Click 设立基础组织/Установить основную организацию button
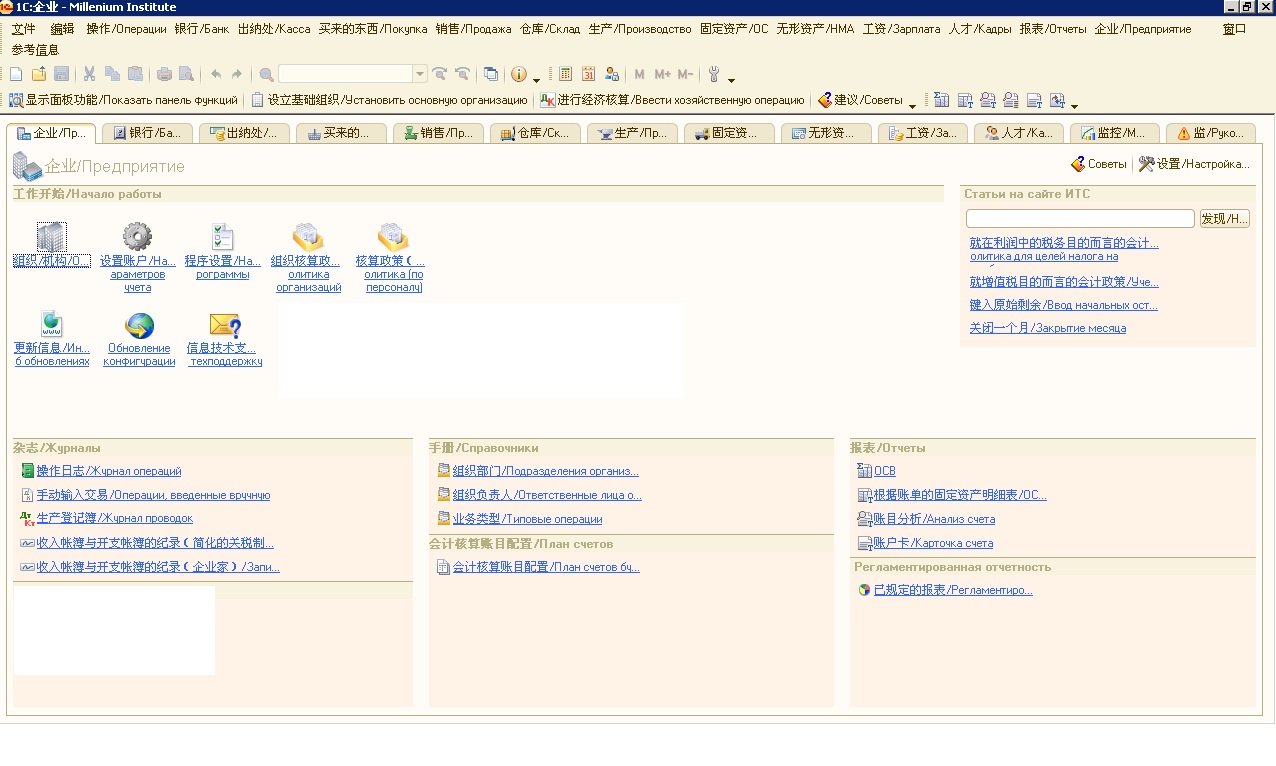This screenshot has width=1276, height=766. click(389, 100)
